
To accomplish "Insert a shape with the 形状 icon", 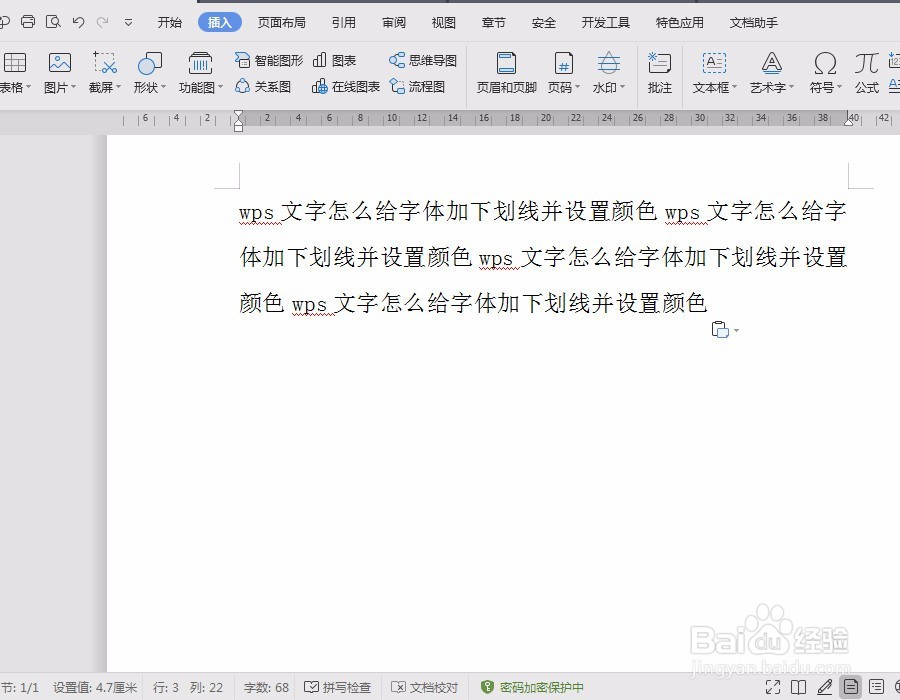I will tap(149, 63).
